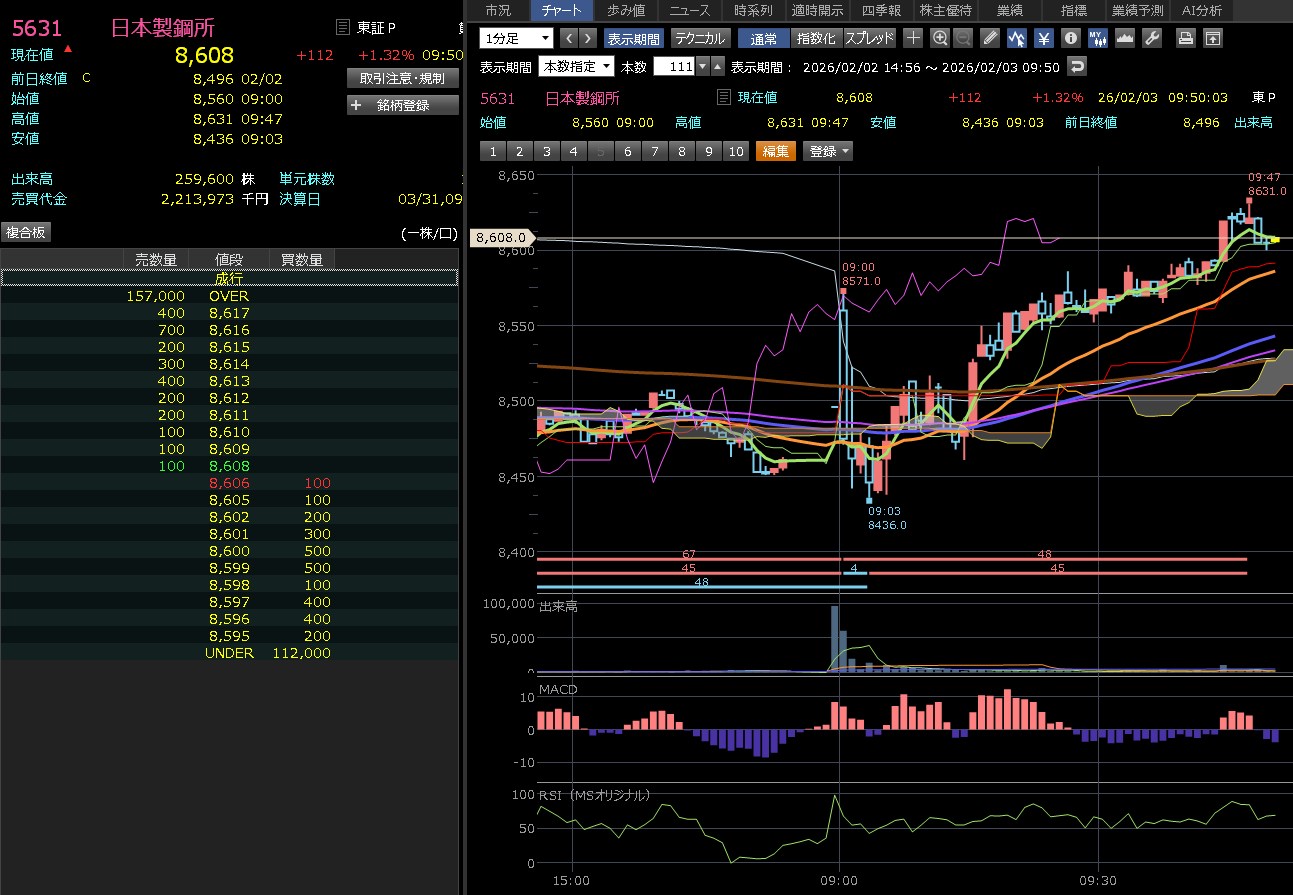Click the zoom-in magnifier icon

(939, 39)
